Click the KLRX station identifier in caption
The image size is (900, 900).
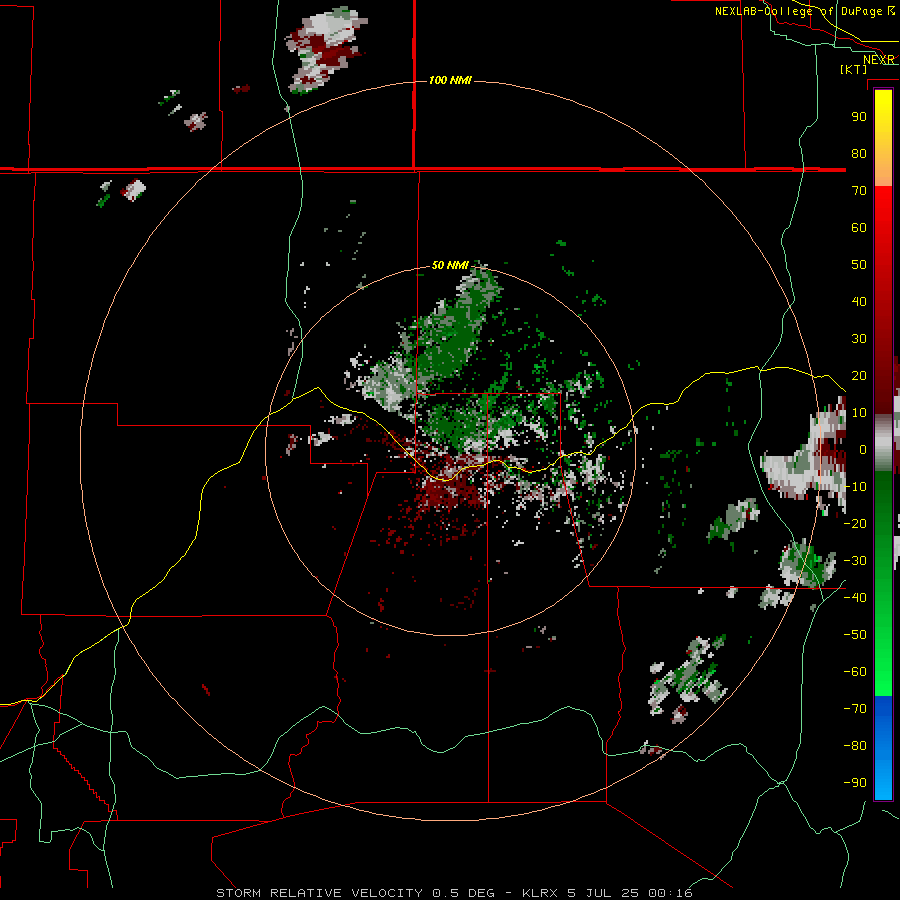540,893
